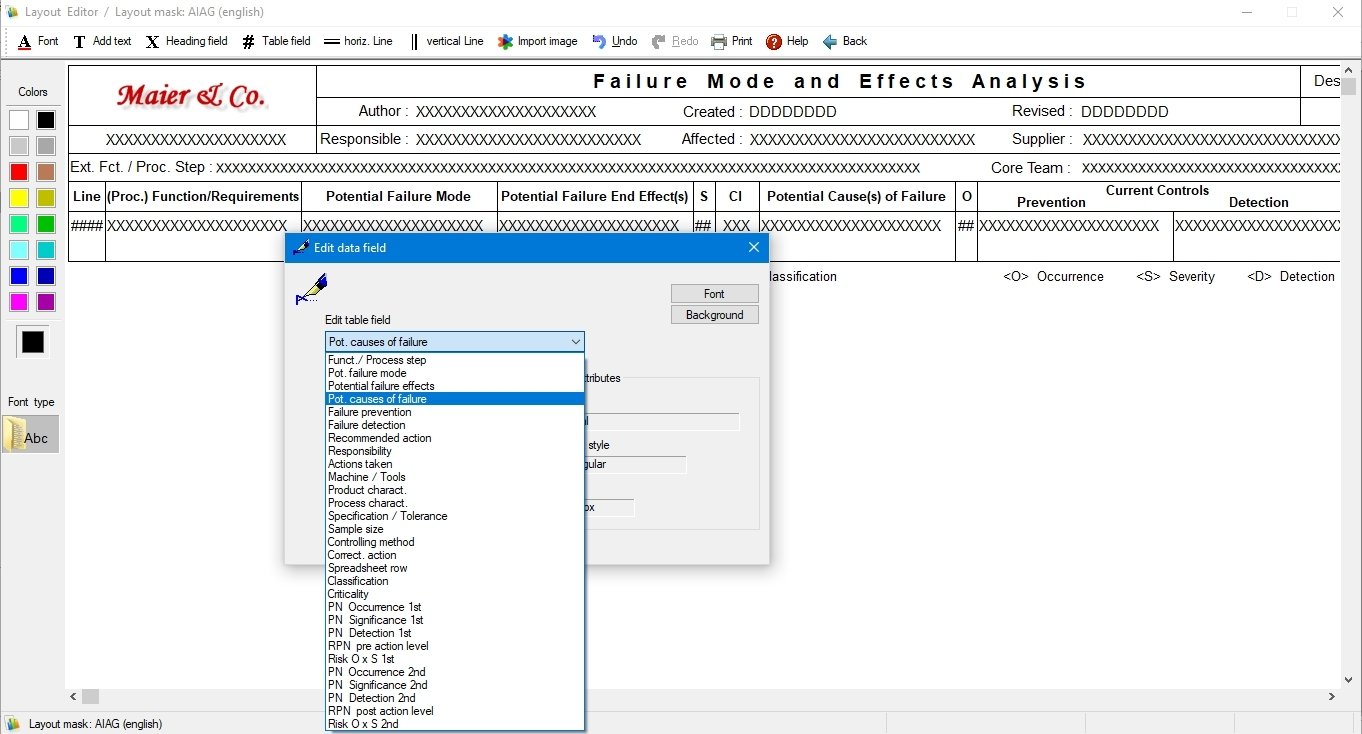The image size is (1362, 734).
Task: Close the Edit data field dialog
Action: [x=754, y=247]
